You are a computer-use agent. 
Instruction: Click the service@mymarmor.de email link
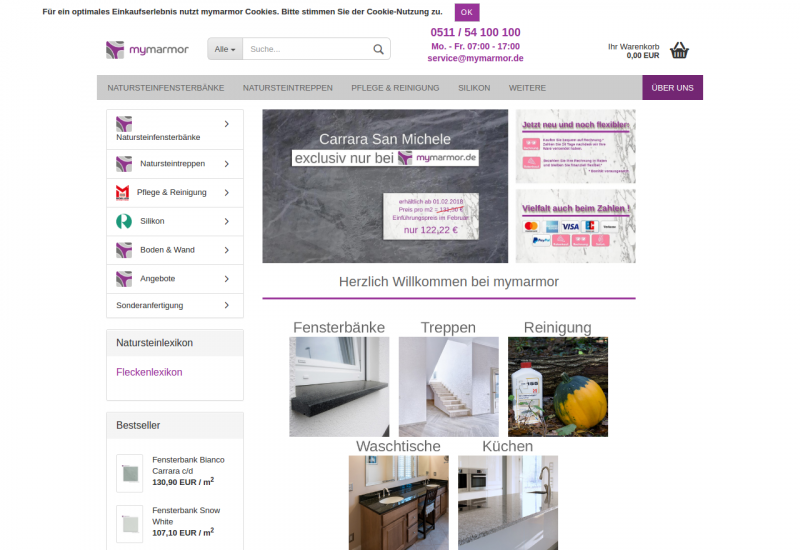(475, 58)
